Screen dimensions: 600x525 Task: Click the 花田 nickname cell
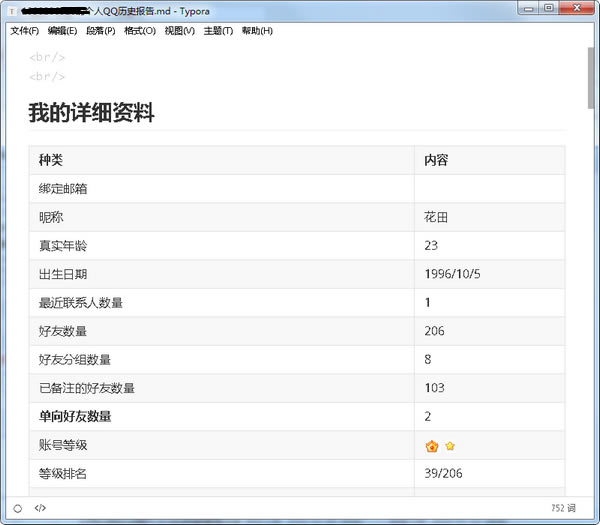click(x=435, y=217)
